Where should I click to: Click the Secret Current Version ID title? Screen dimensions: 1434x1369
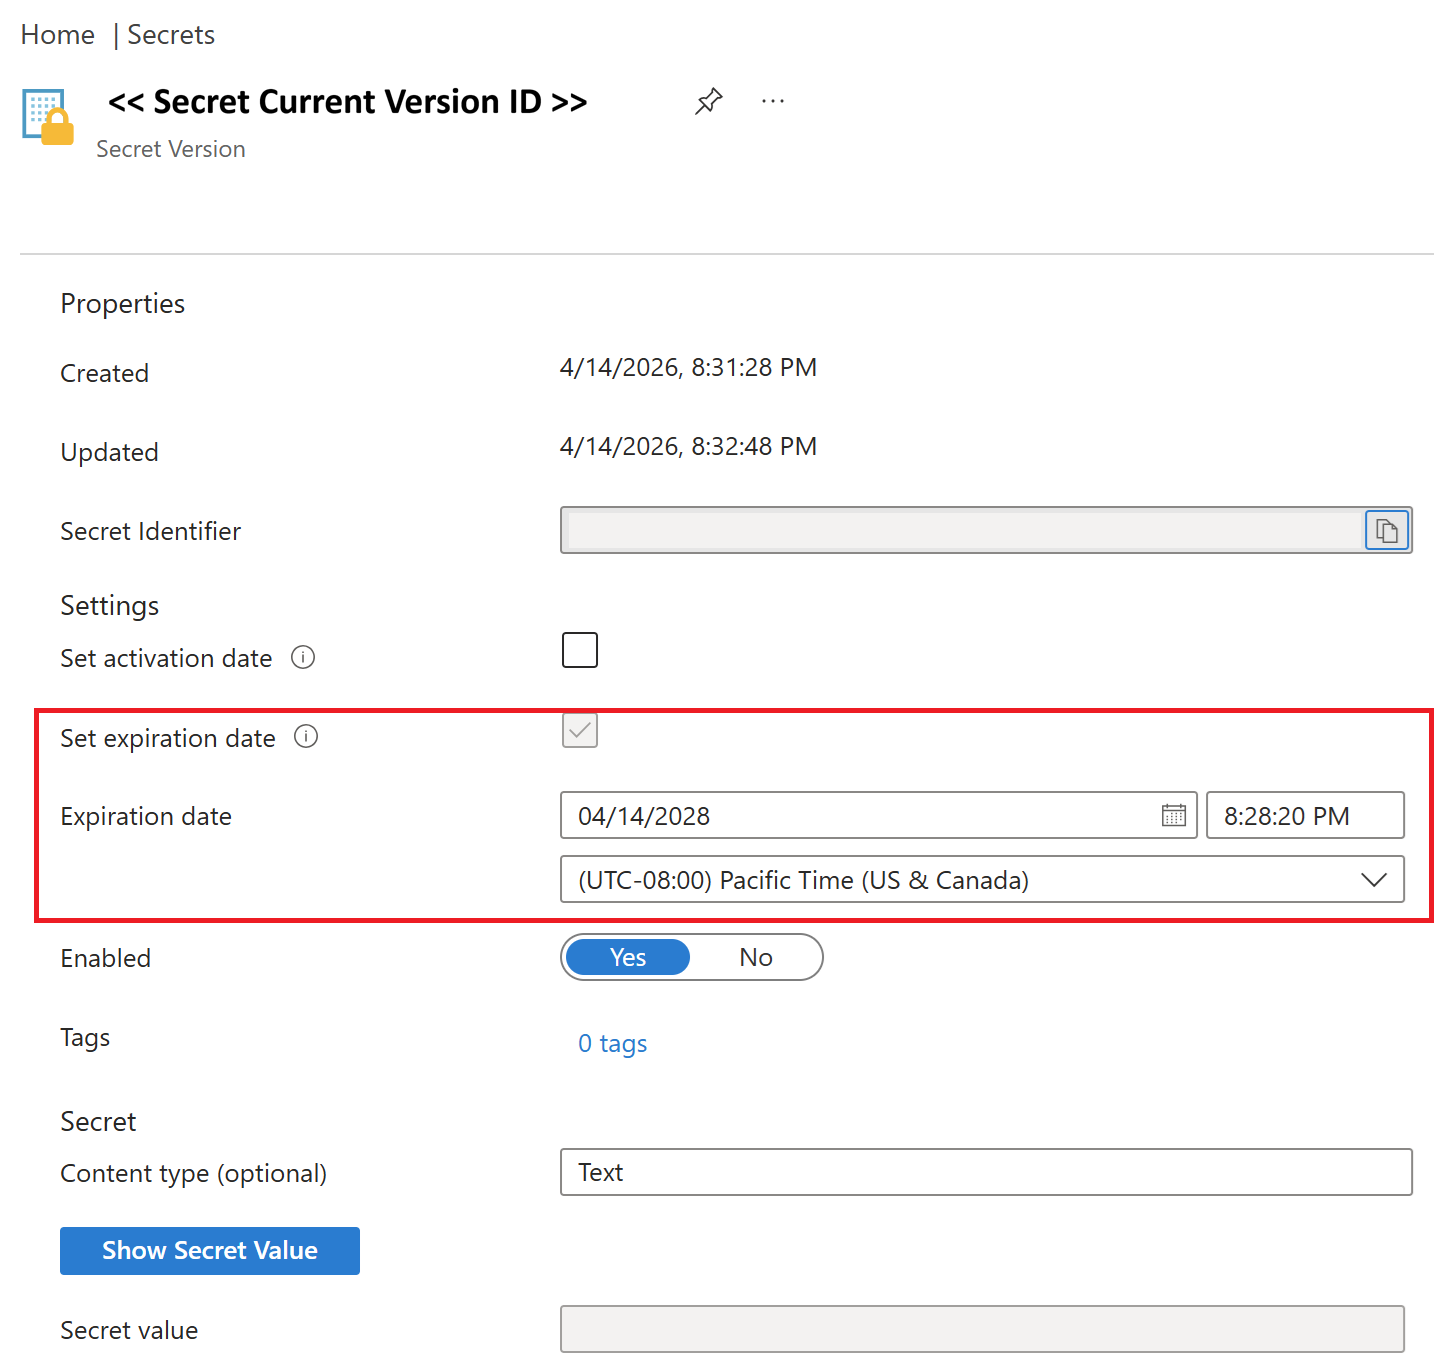click(347, 102)
